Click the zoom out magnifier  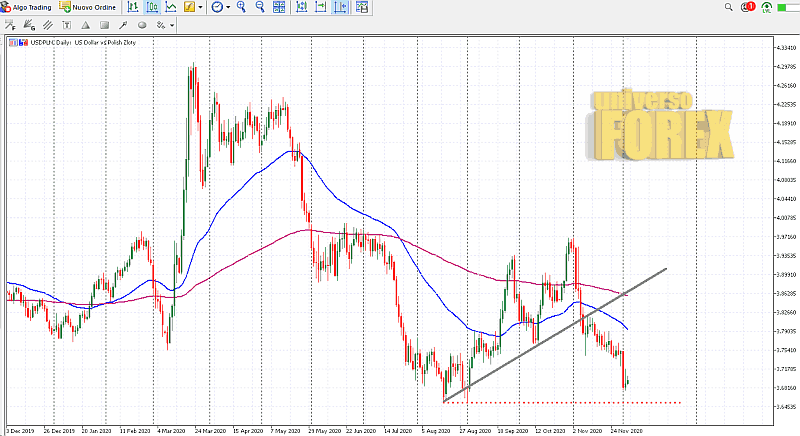click(260, 7)
